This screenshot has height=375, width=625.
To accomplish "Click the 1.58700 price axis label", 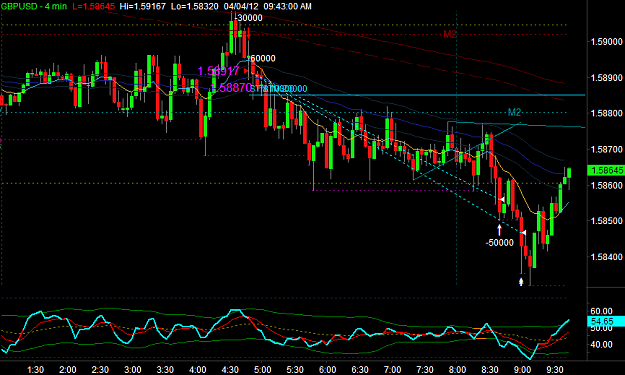I will [607, 149].
